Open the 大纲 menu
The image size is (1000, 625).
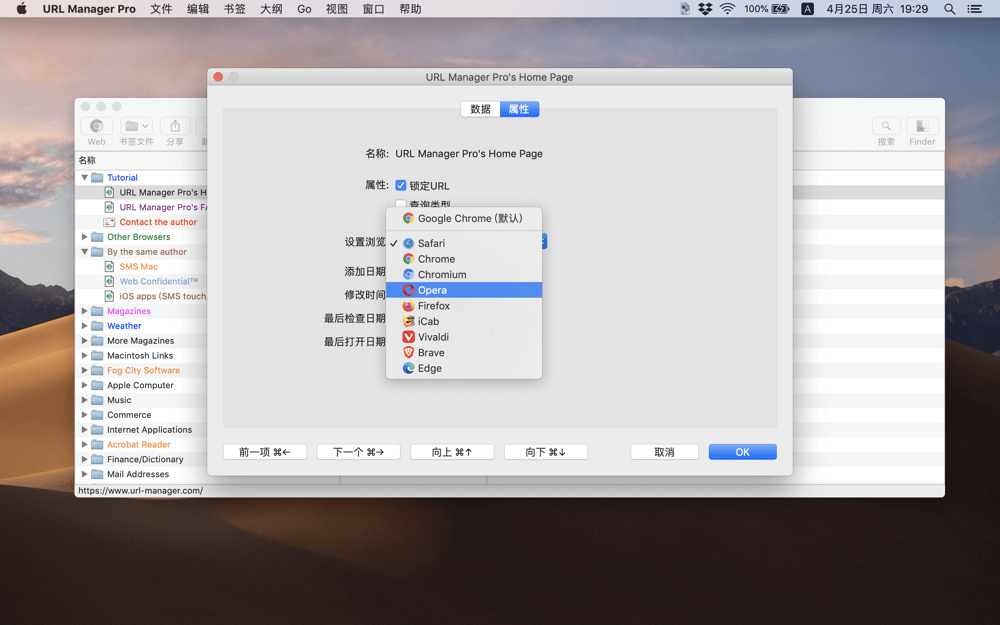pyautogui.click(x=271, y=9)
